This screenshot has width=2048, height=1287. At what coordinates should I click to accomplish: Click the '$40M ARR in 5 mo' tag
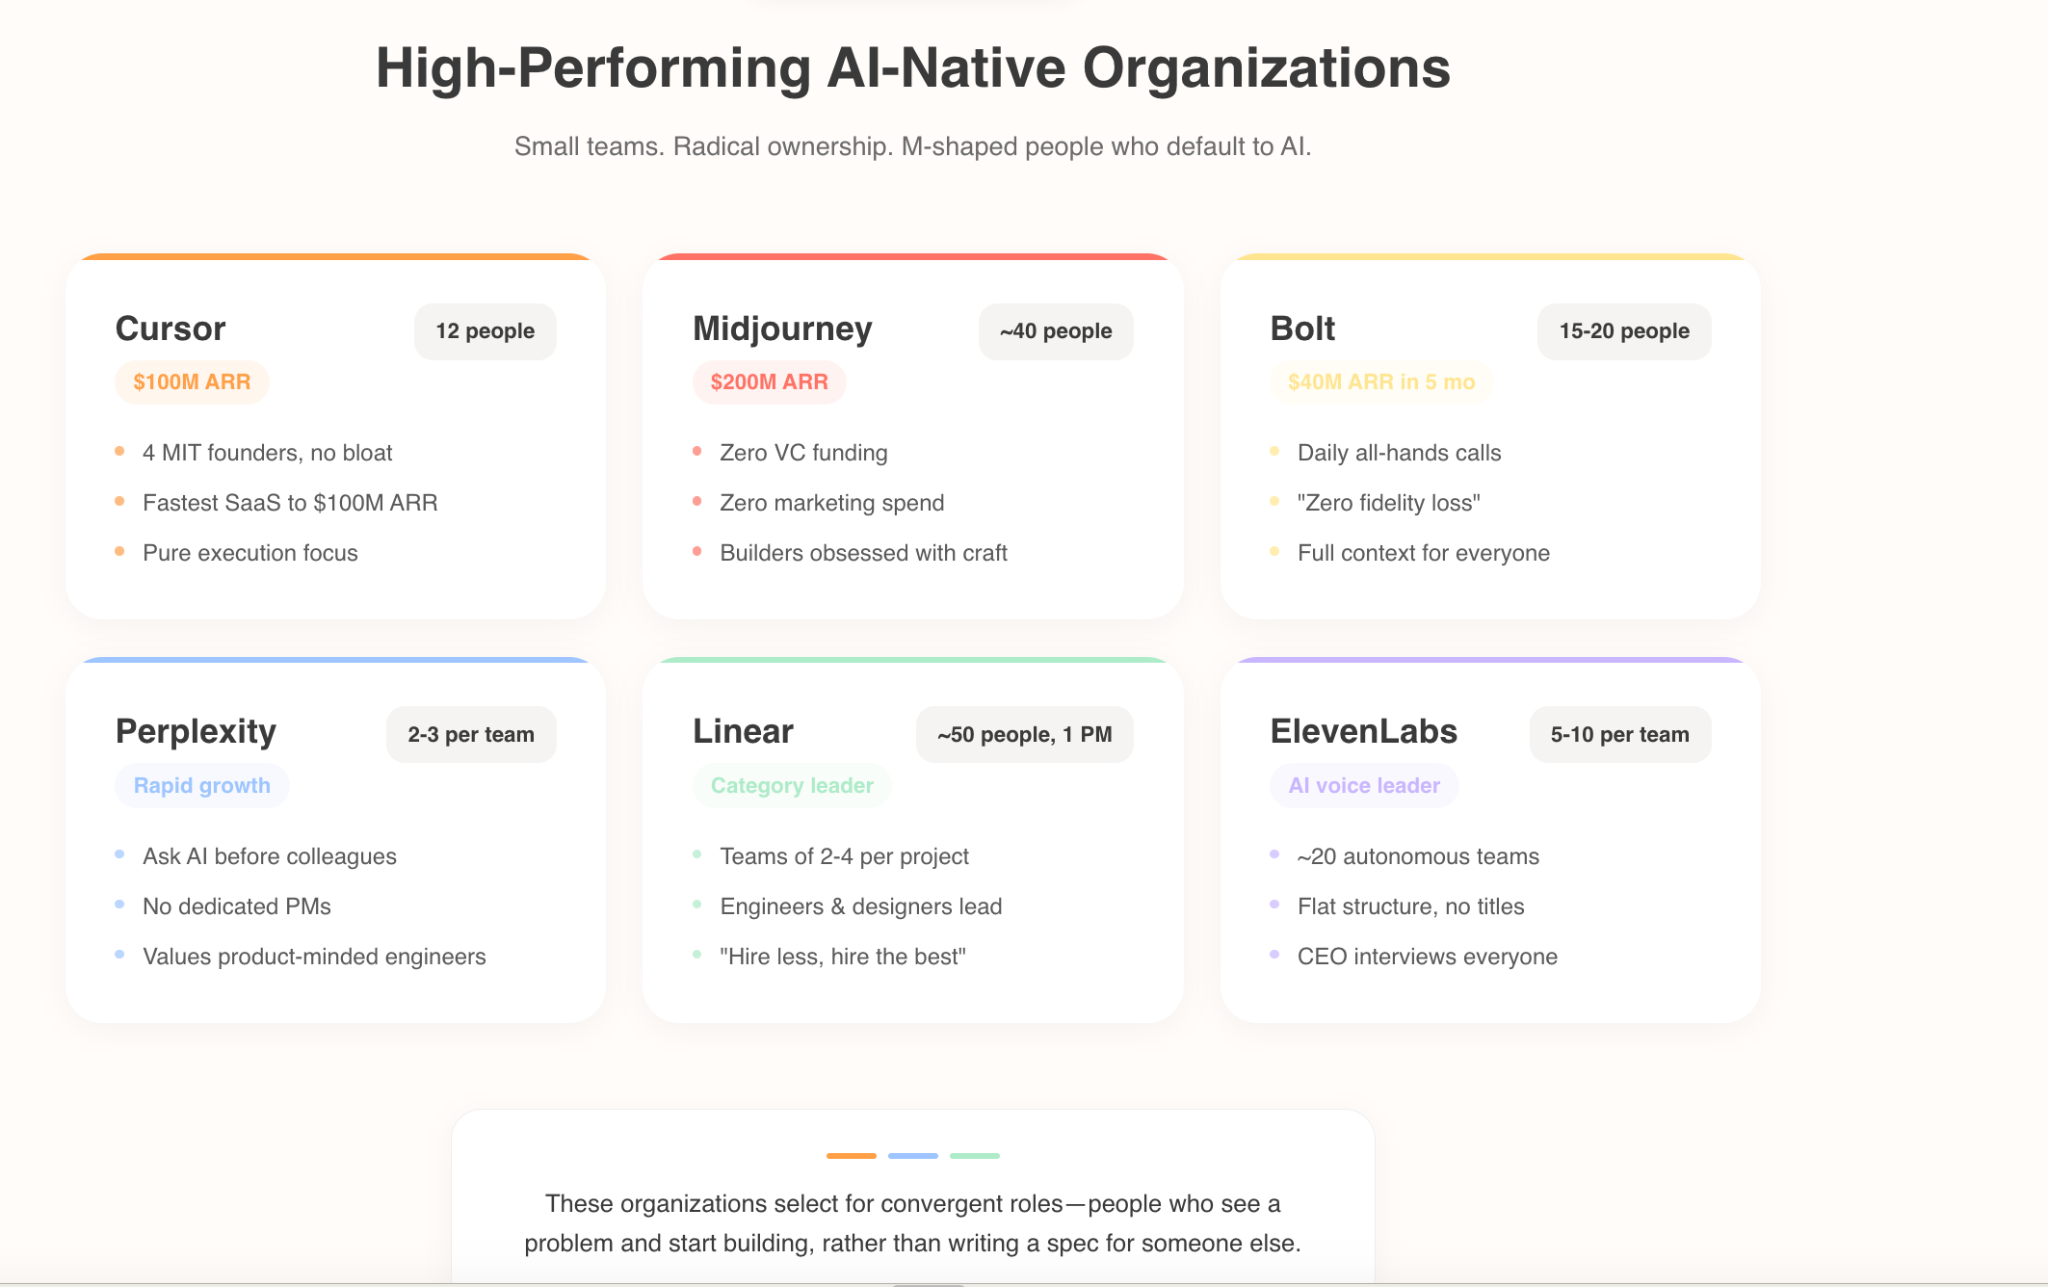tap(1381, 382)
